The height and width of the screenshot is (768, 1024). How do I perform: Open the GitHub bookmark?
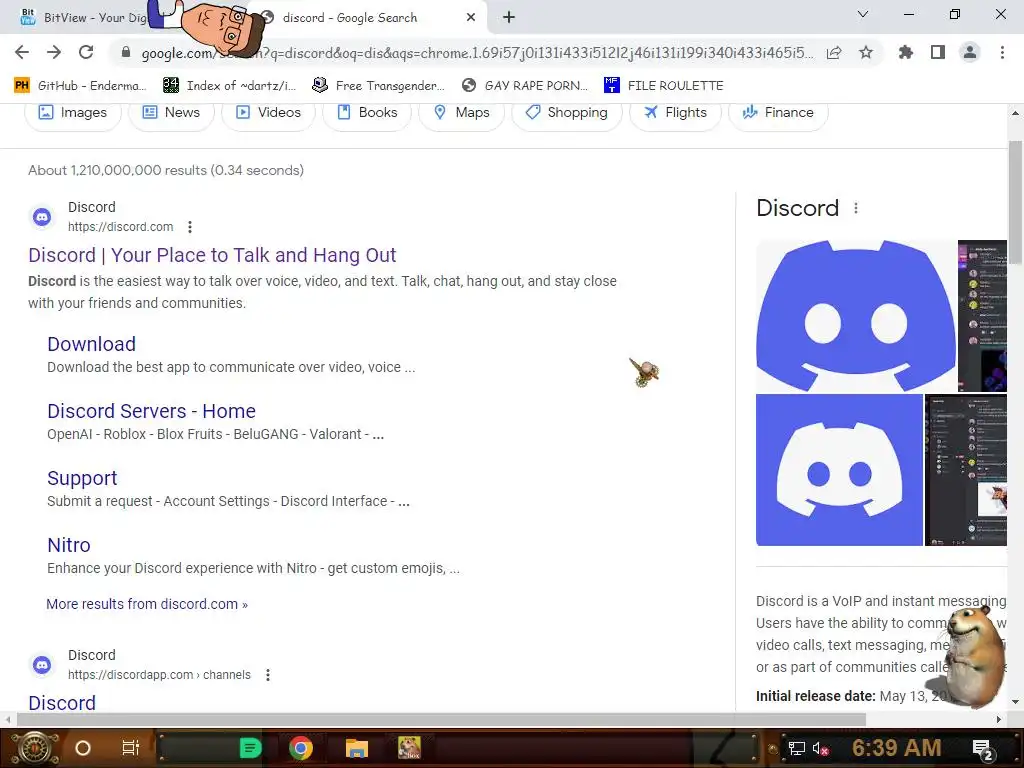pyautogui.click(x=80, y=86)
